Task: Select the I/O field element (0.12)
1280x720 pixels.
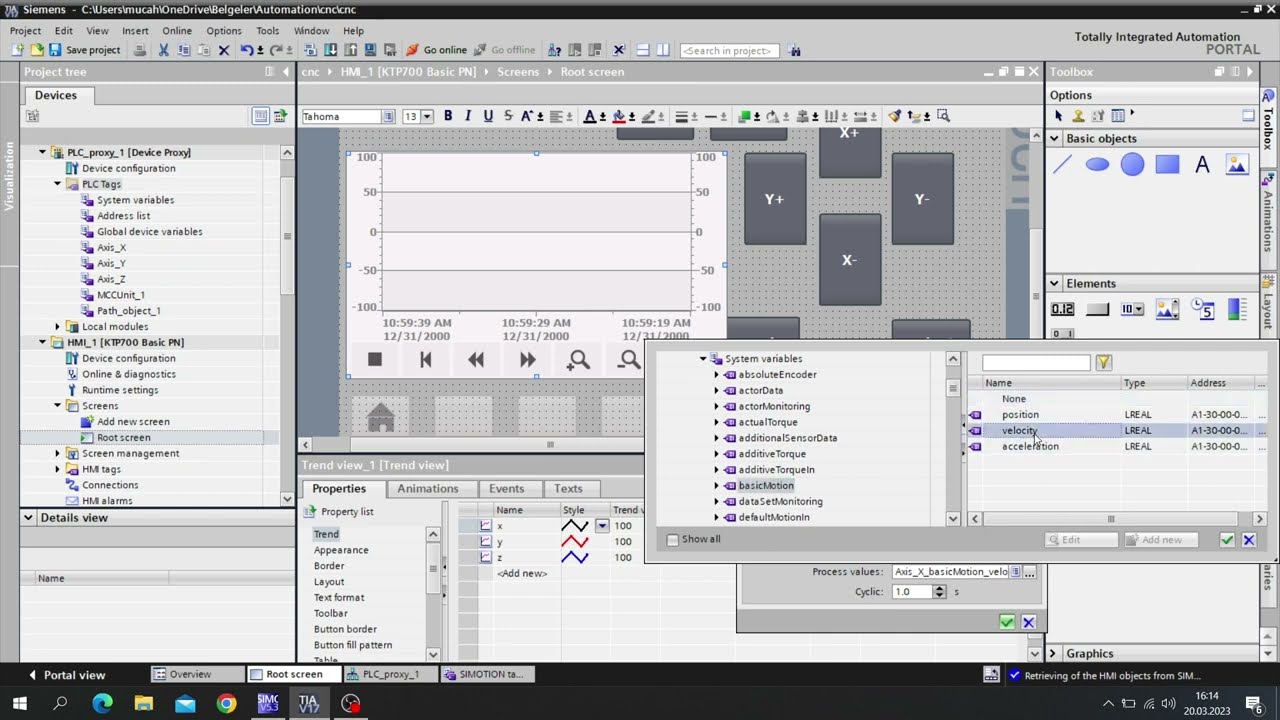Action: tap(1062, 309)
